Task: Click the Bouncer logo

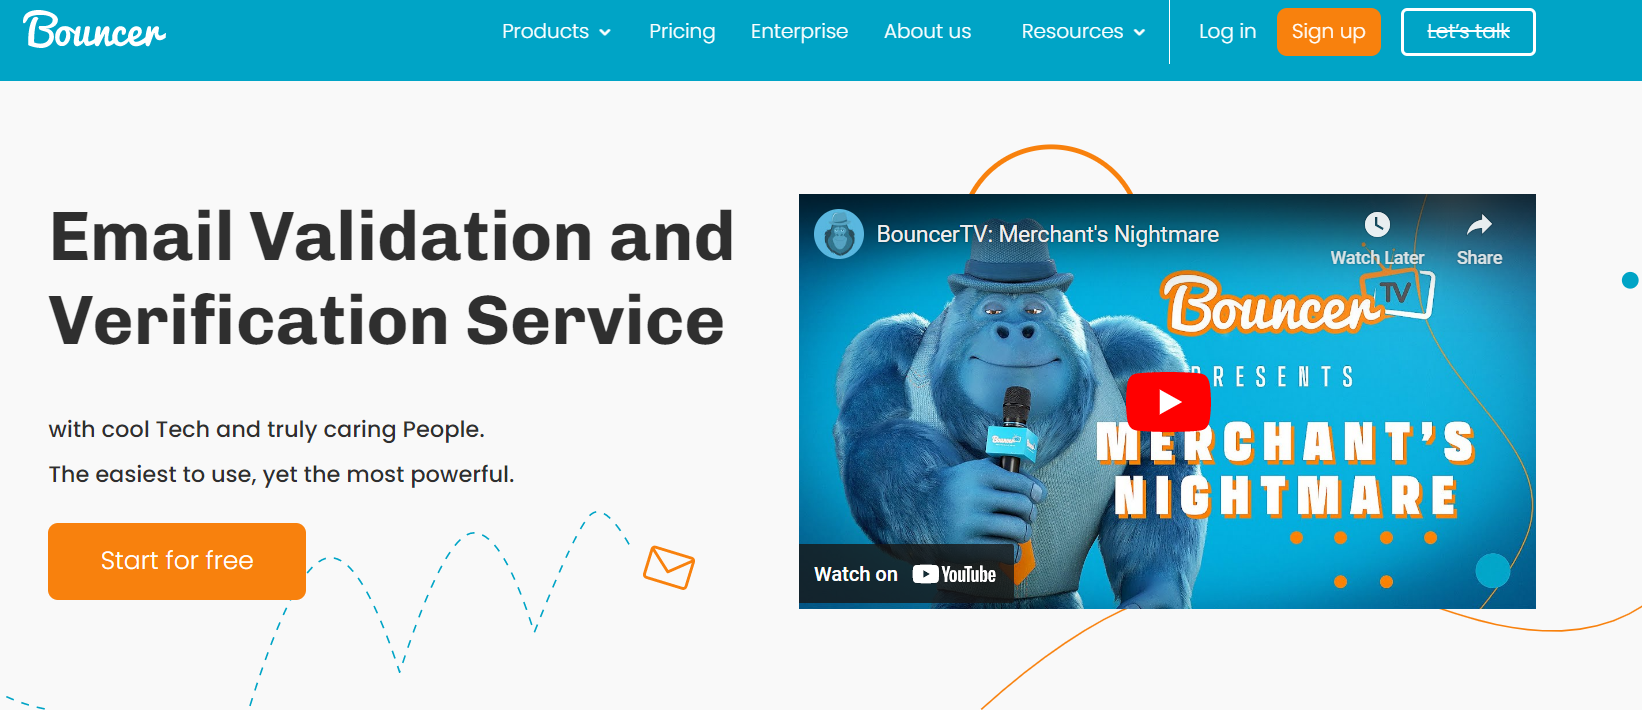Action: coord(95,30)
